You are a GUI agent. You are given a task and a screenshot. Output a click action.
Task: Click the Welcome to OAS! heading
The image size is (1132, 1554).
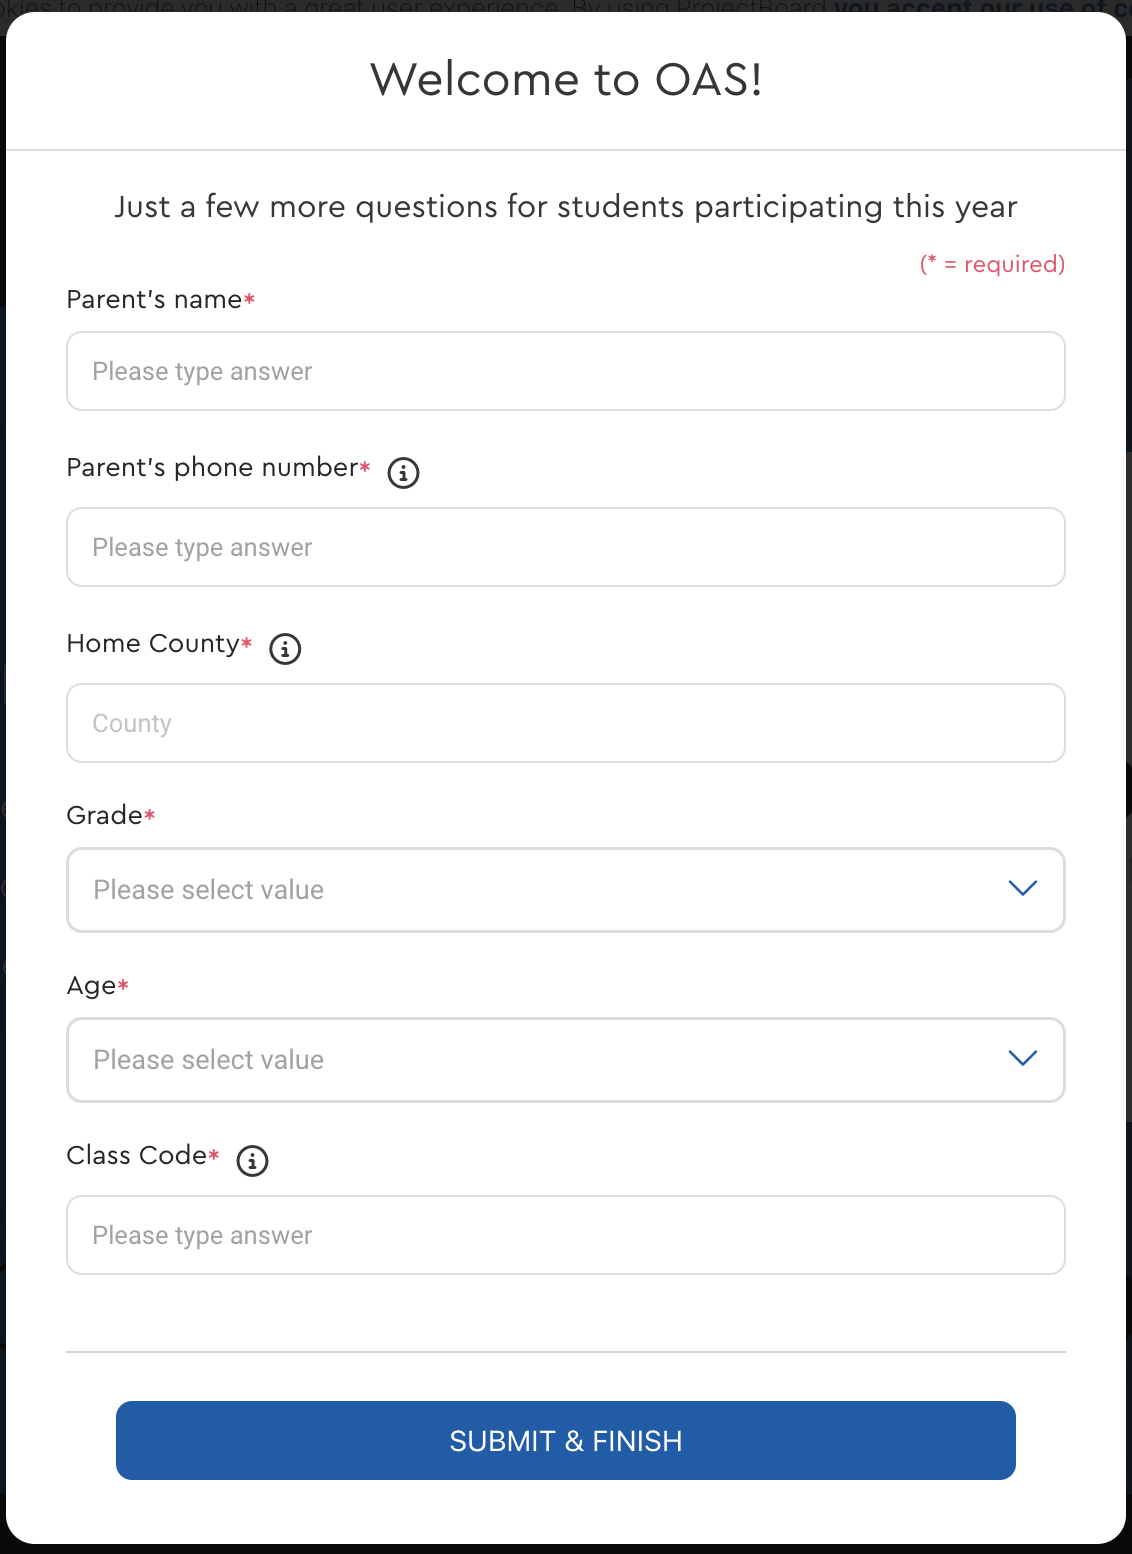click(x=566, y=80)
